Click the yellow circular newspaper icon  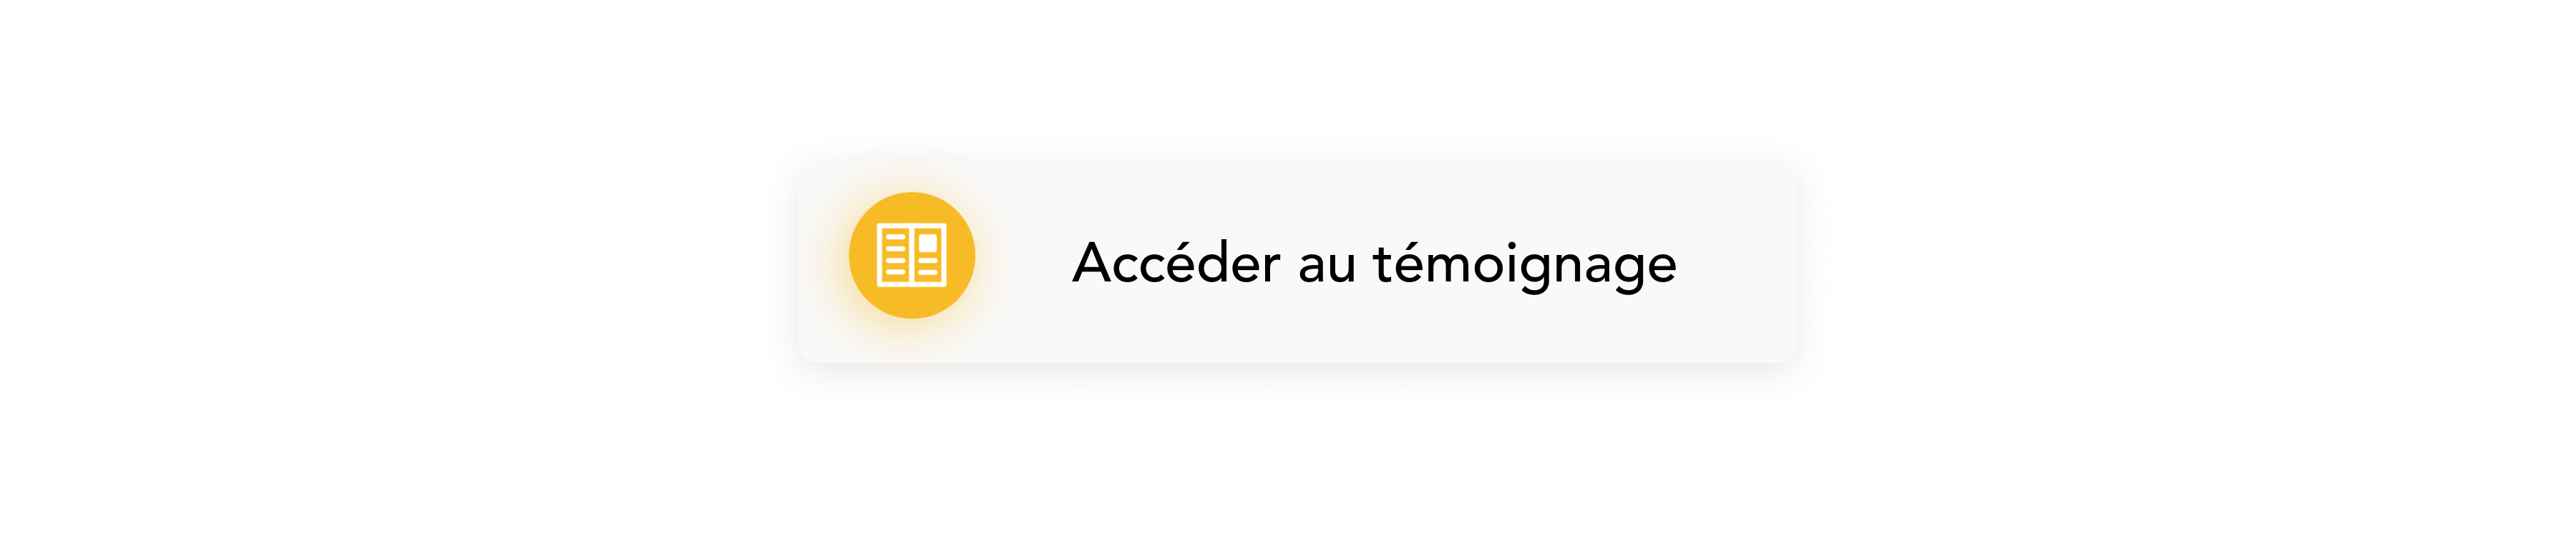[911, 255]
